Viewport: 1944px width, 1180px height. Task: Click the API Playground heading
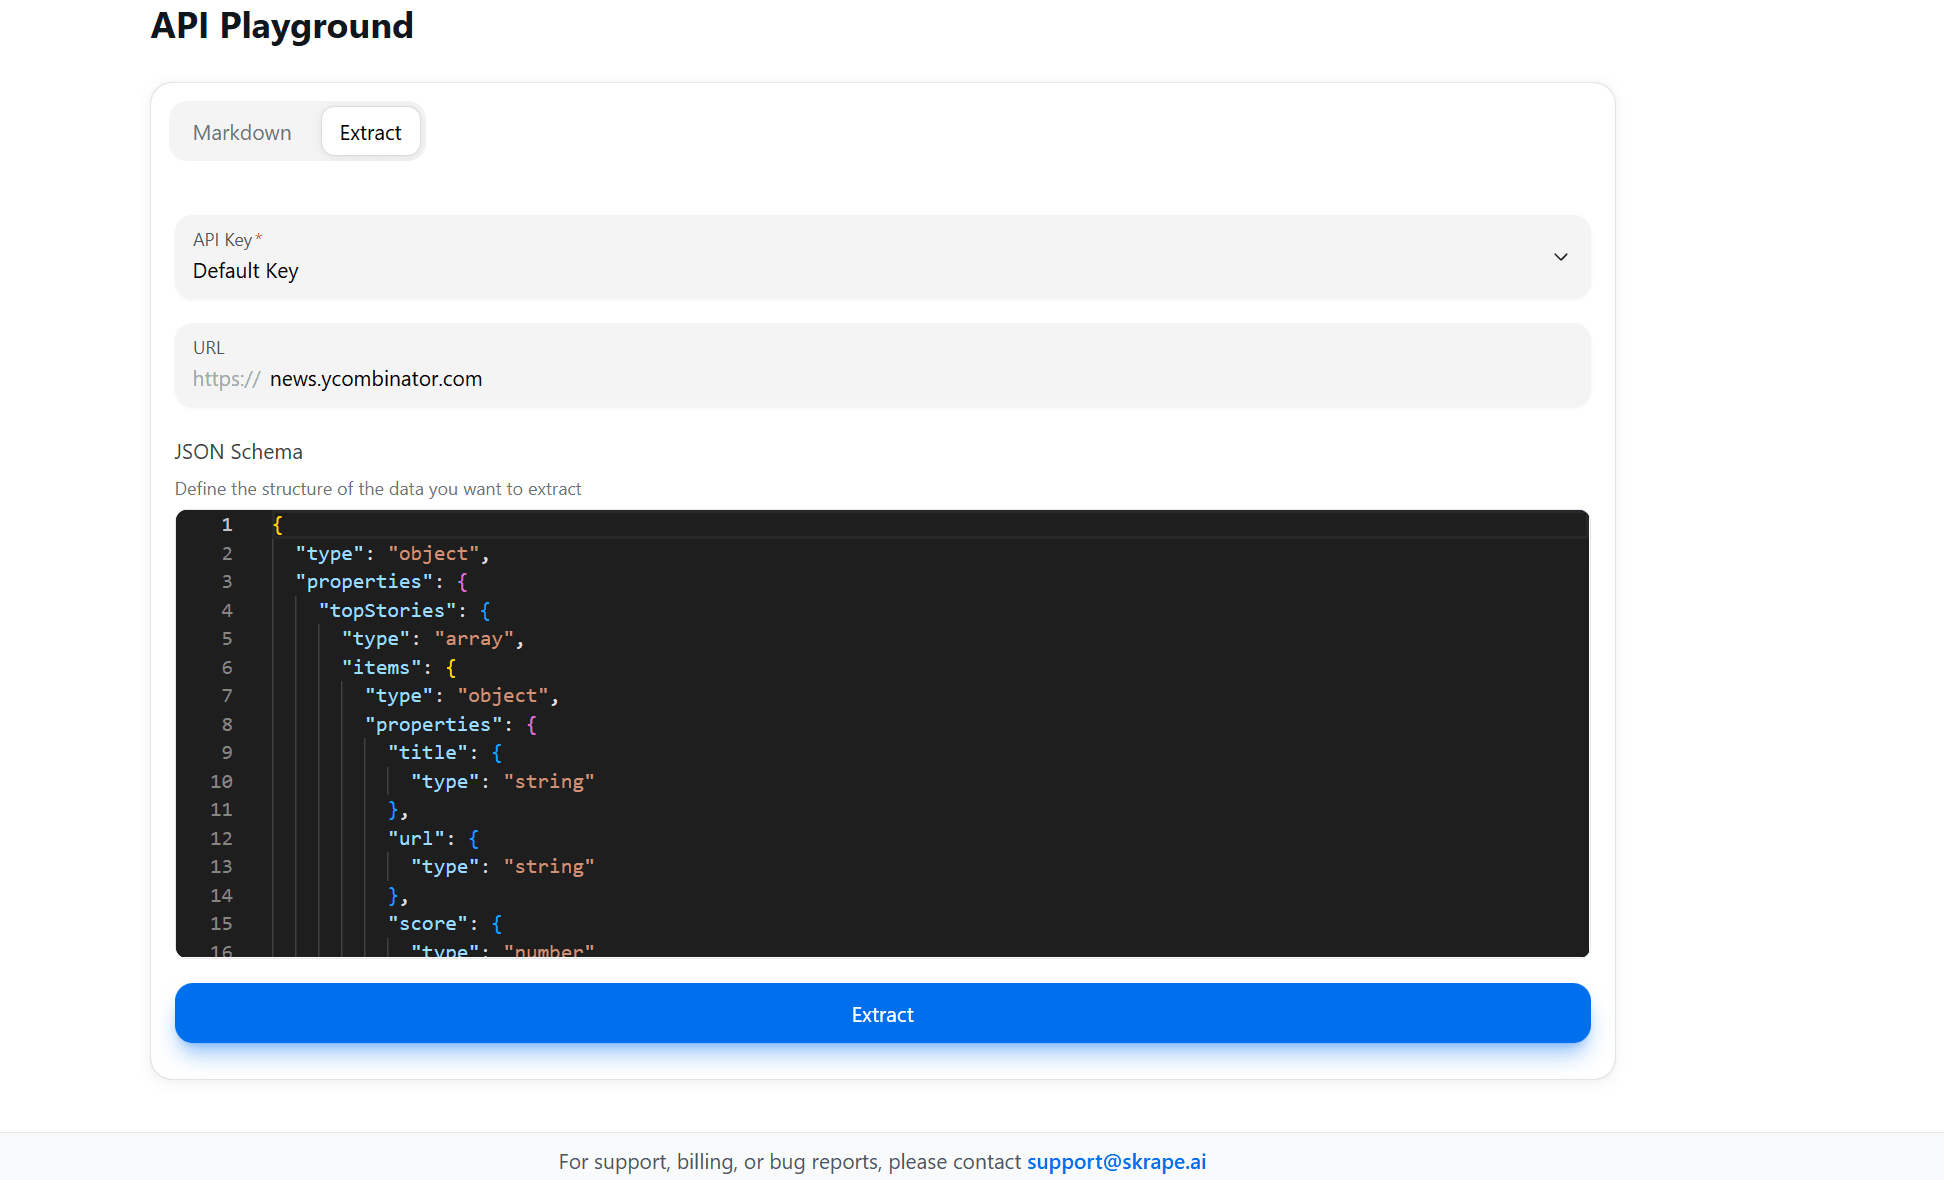pyautogui.click(x=282, y=25)
